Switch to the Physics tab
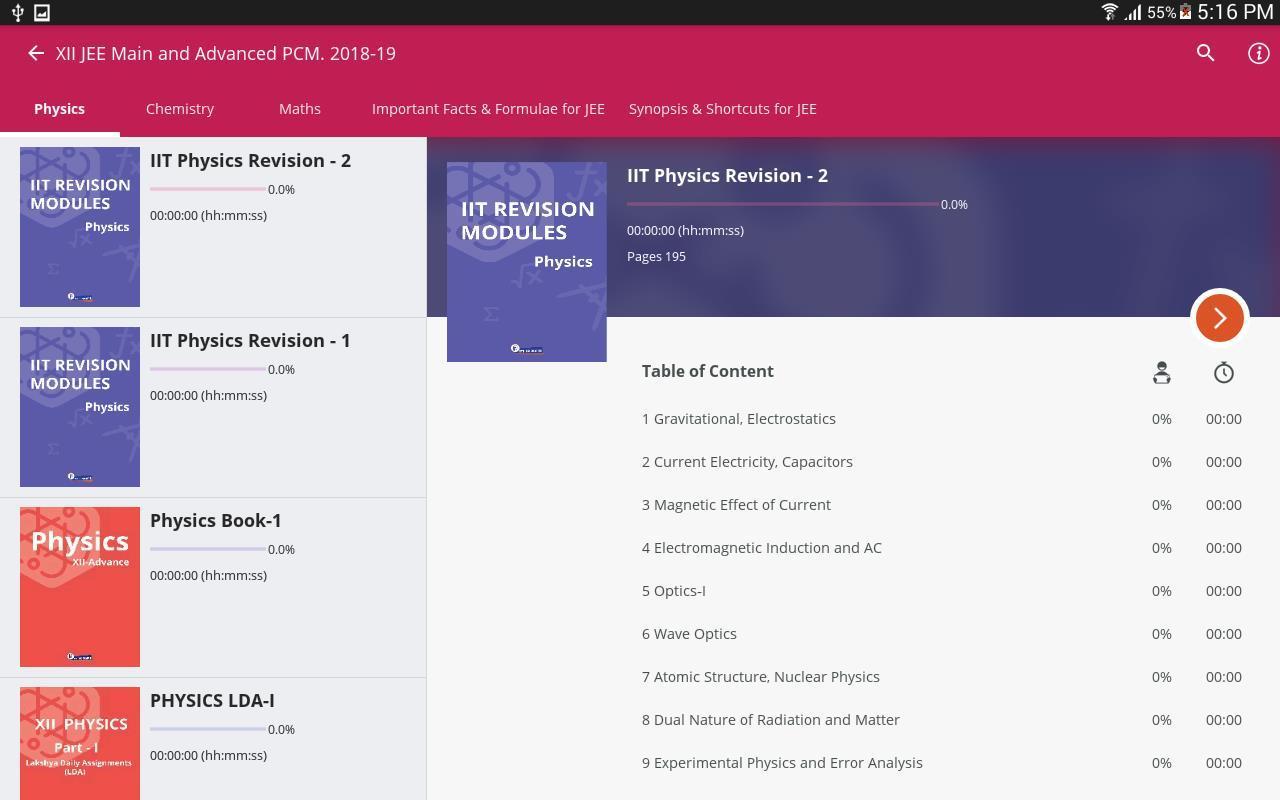 point(59,109)
